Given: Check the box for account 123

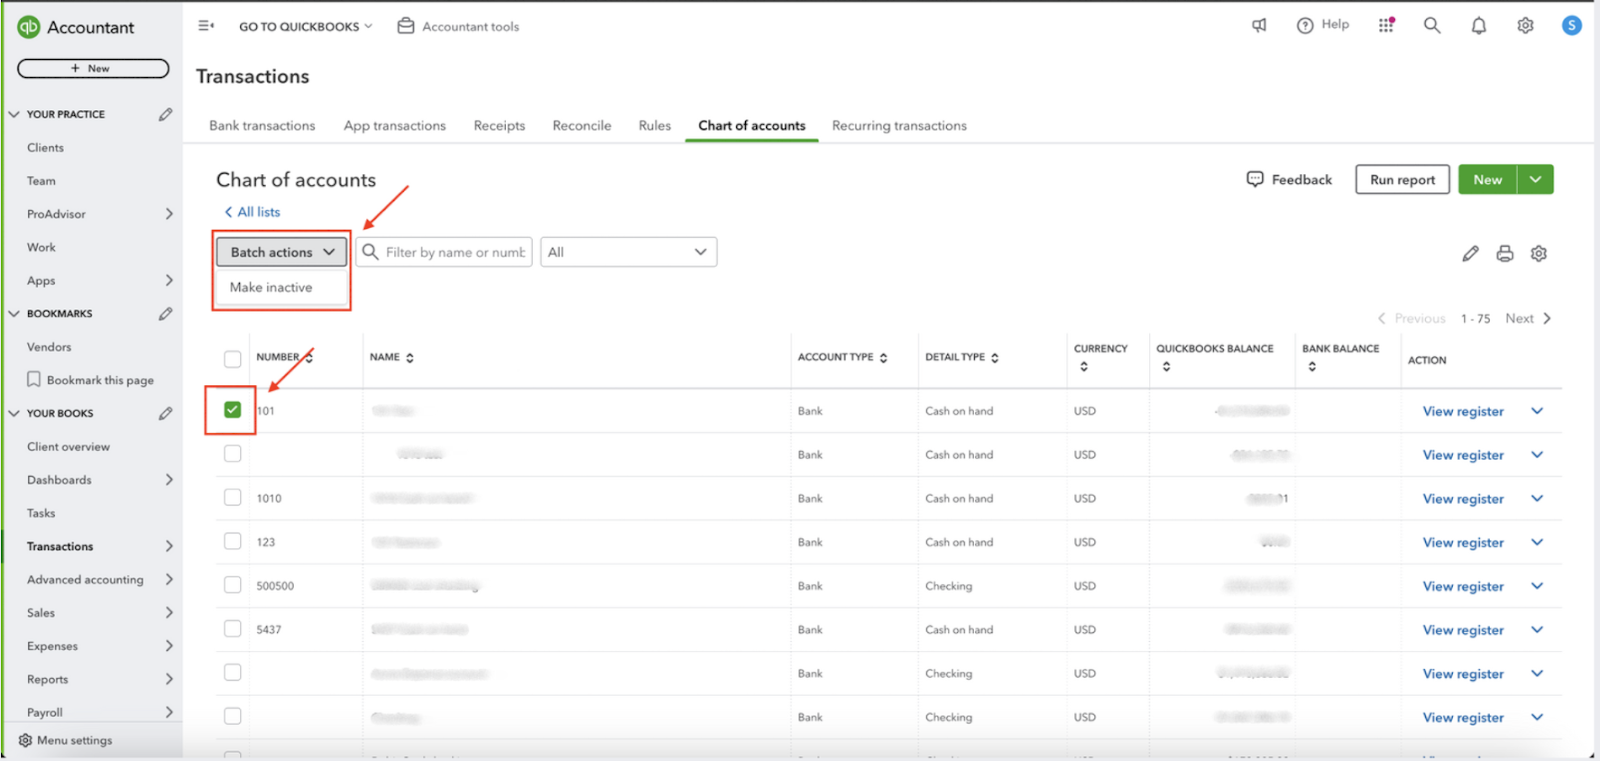Looking at the screenshot, I should pyautogui.click(x=233, y=541).
